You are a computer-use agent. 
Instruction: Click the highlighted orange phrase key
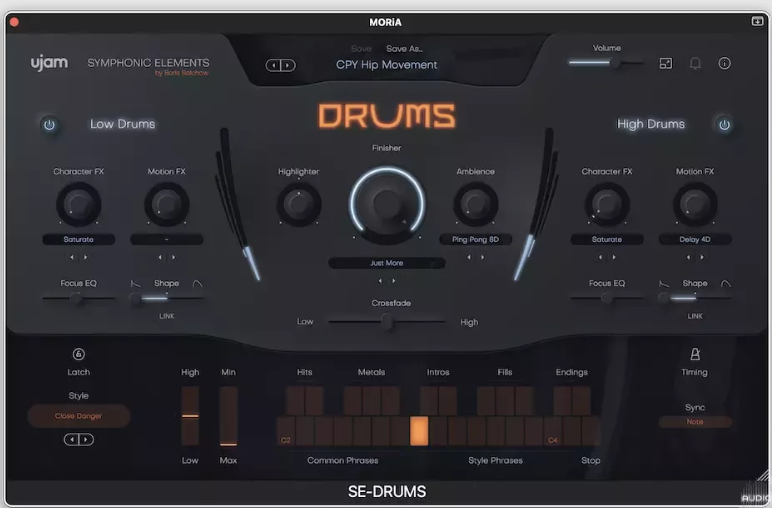tap(419, 431)
